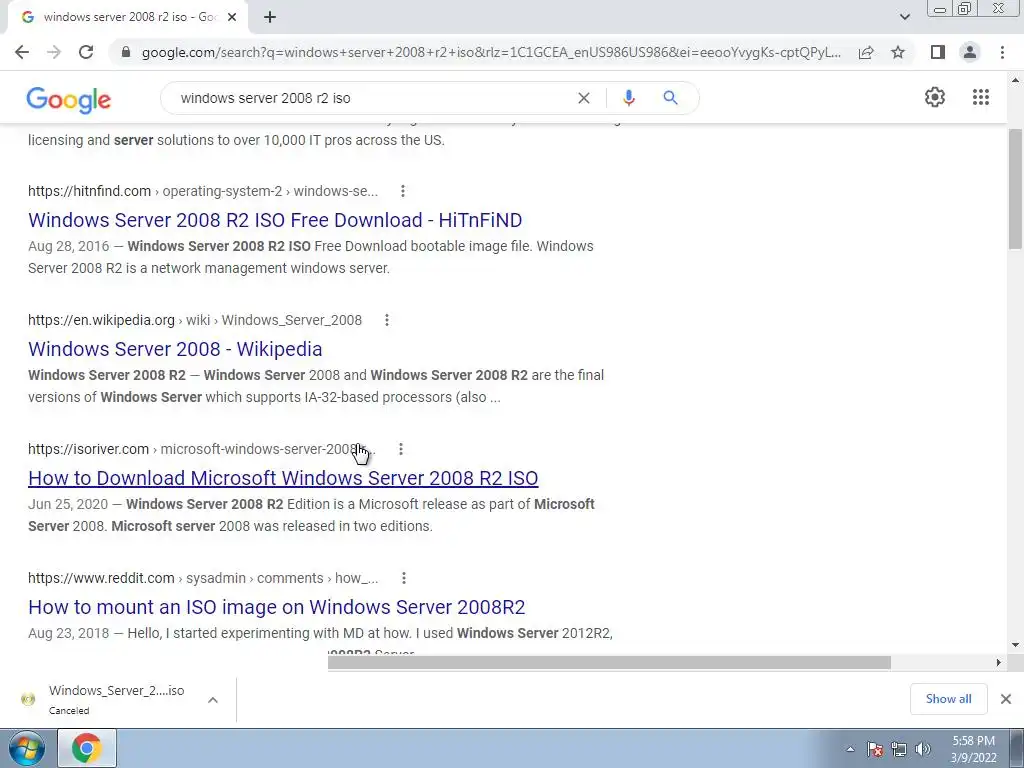1024x768 pixels.
Task: Click the forward navigation arrow
Action: tap(54, 52)
